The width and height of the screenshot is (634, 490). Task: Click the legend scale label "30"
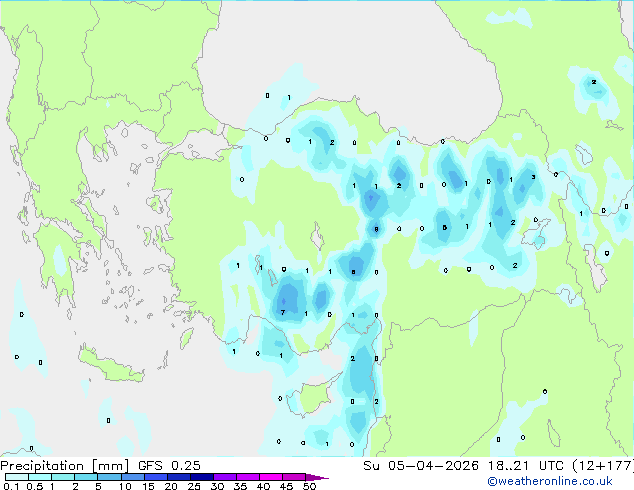(217, 486)
